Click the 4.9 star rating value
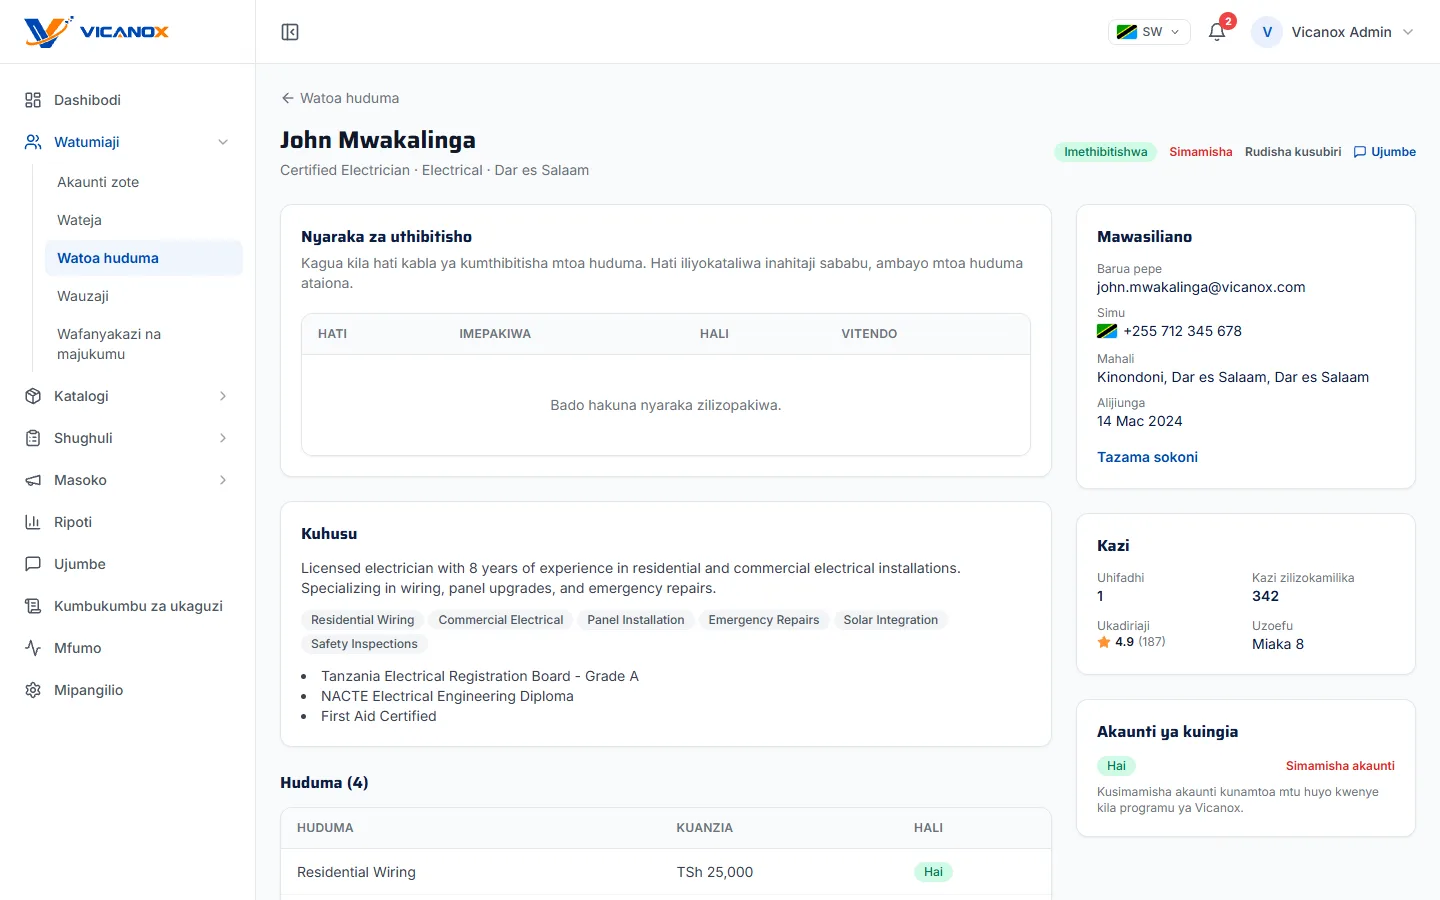The image size is (1440, 900). click(x=1124, y=642)
